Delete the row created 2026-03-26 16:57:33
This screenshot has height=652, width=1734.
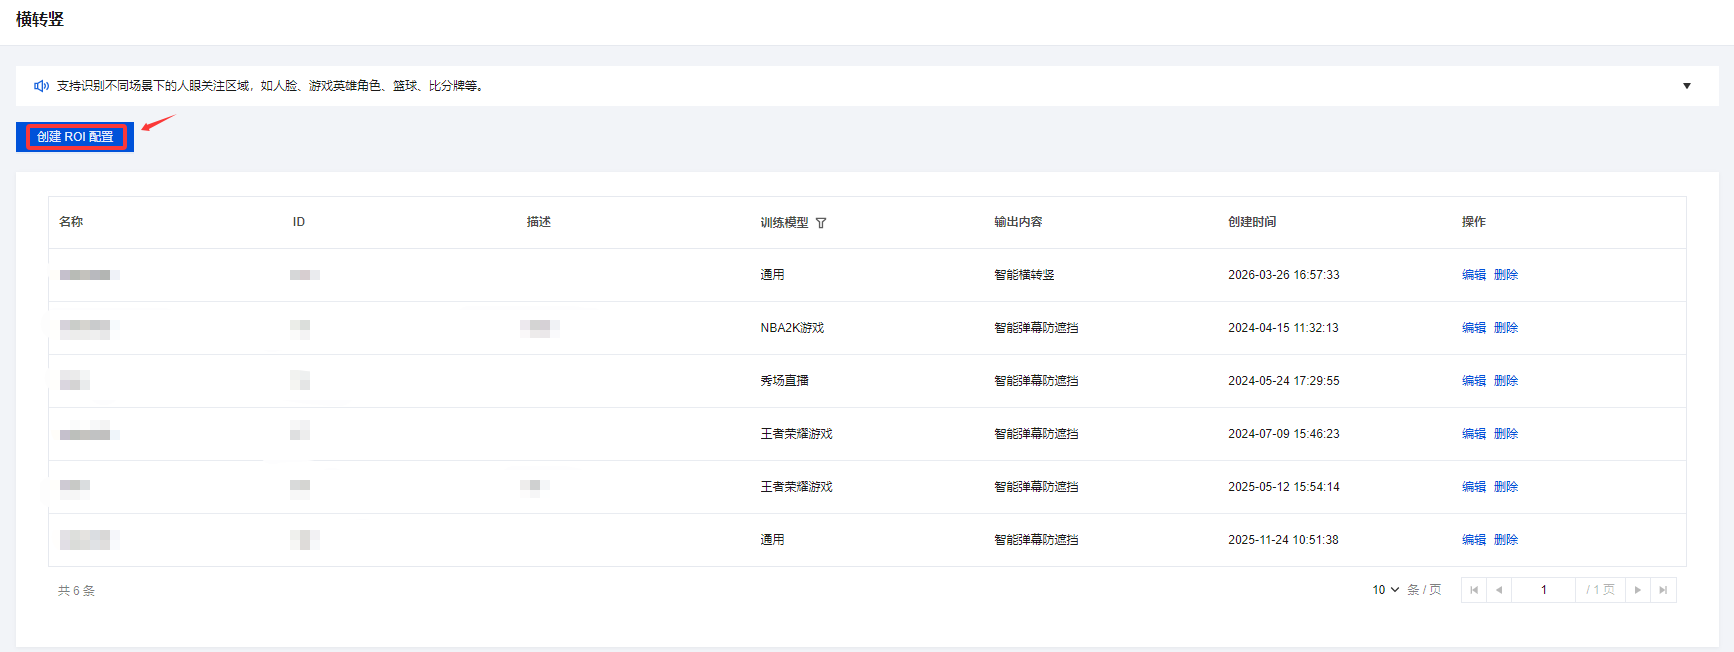(x=1506, y=275)
